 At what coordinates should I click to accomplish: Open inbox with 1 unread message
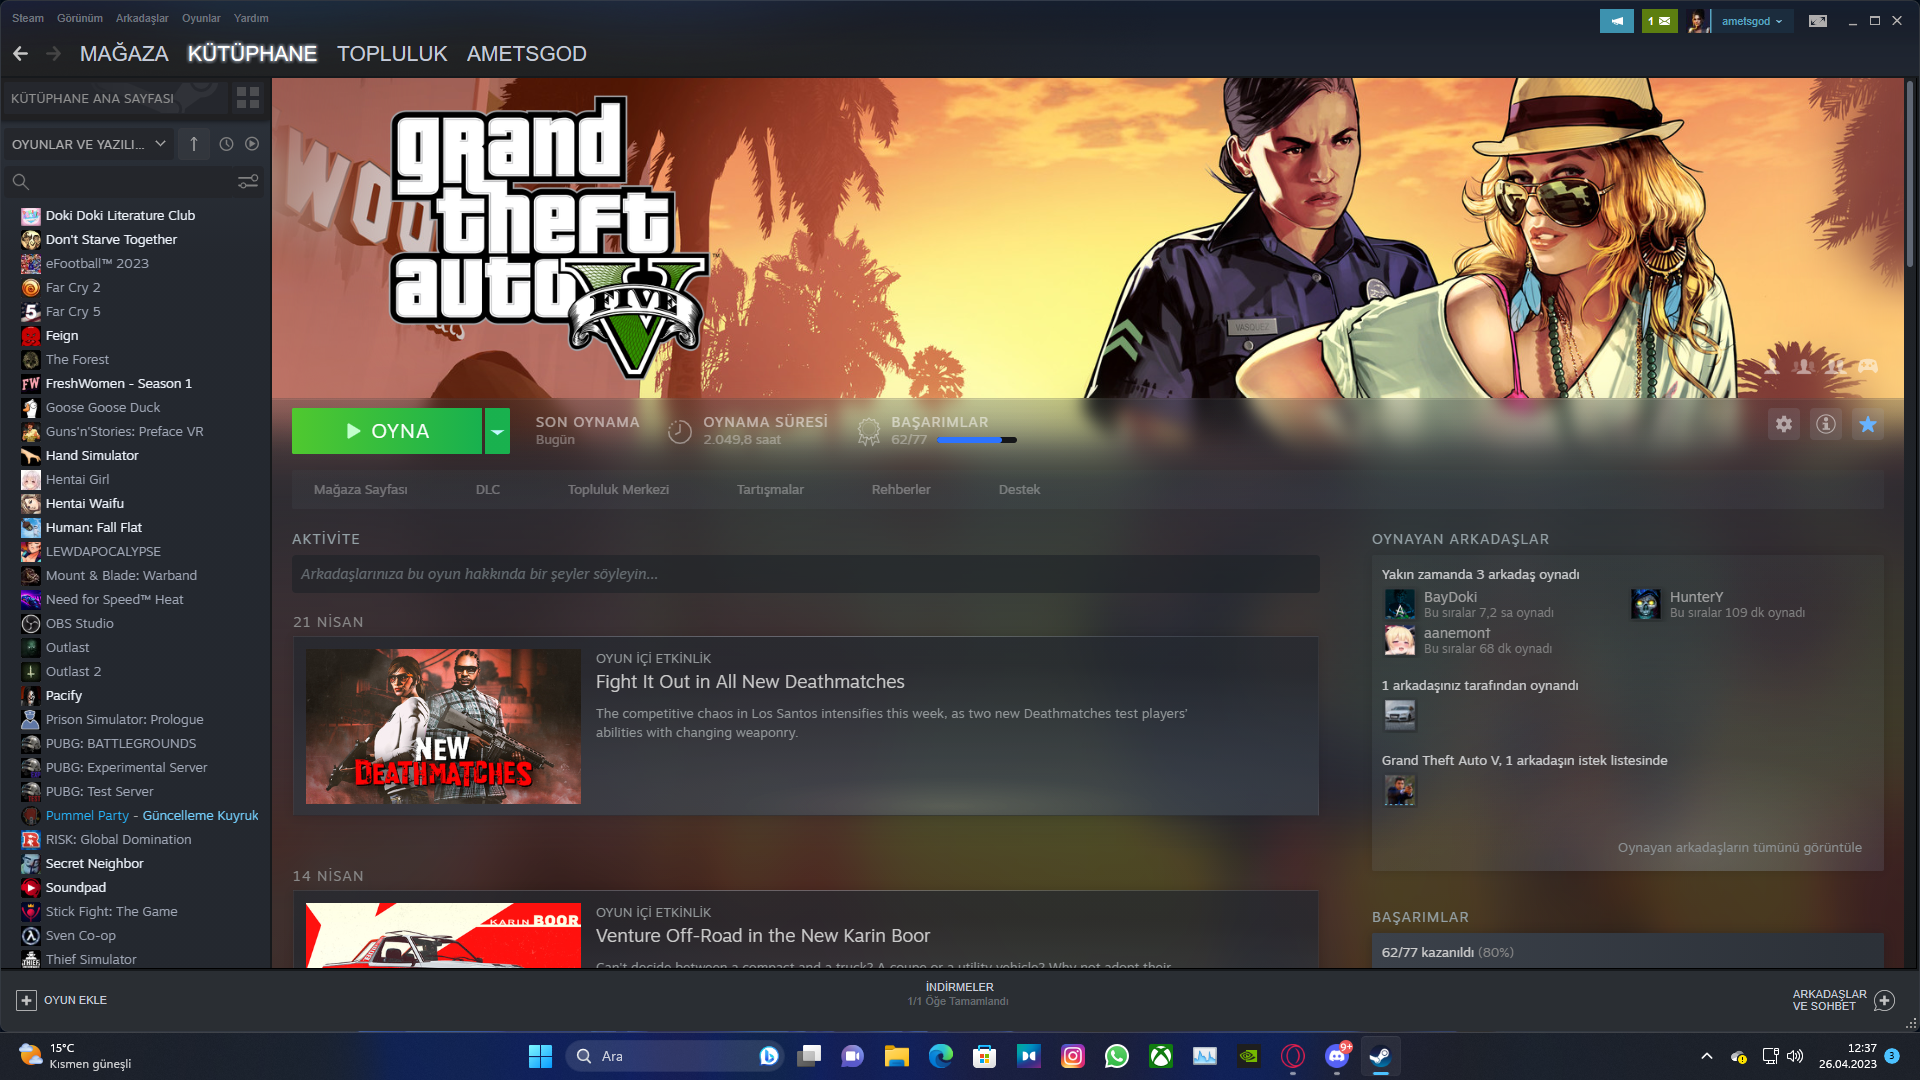[x=1659, y=20]
